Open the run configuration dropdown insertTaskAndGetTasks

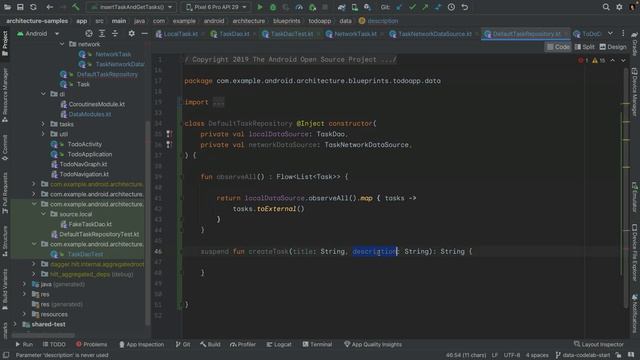click(x=132, y=7)
